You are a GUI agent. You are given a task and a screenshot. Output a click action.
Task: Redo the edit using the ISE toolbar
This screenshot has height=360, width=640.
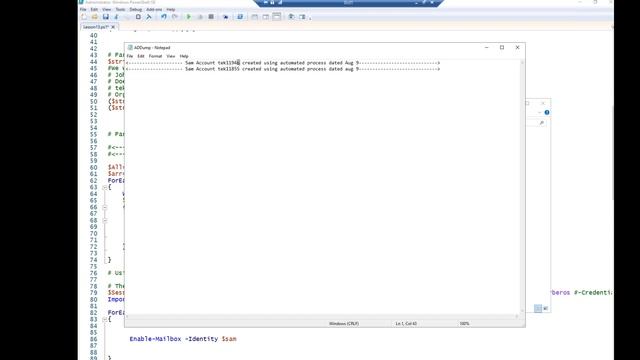click(x=175, y=17)
